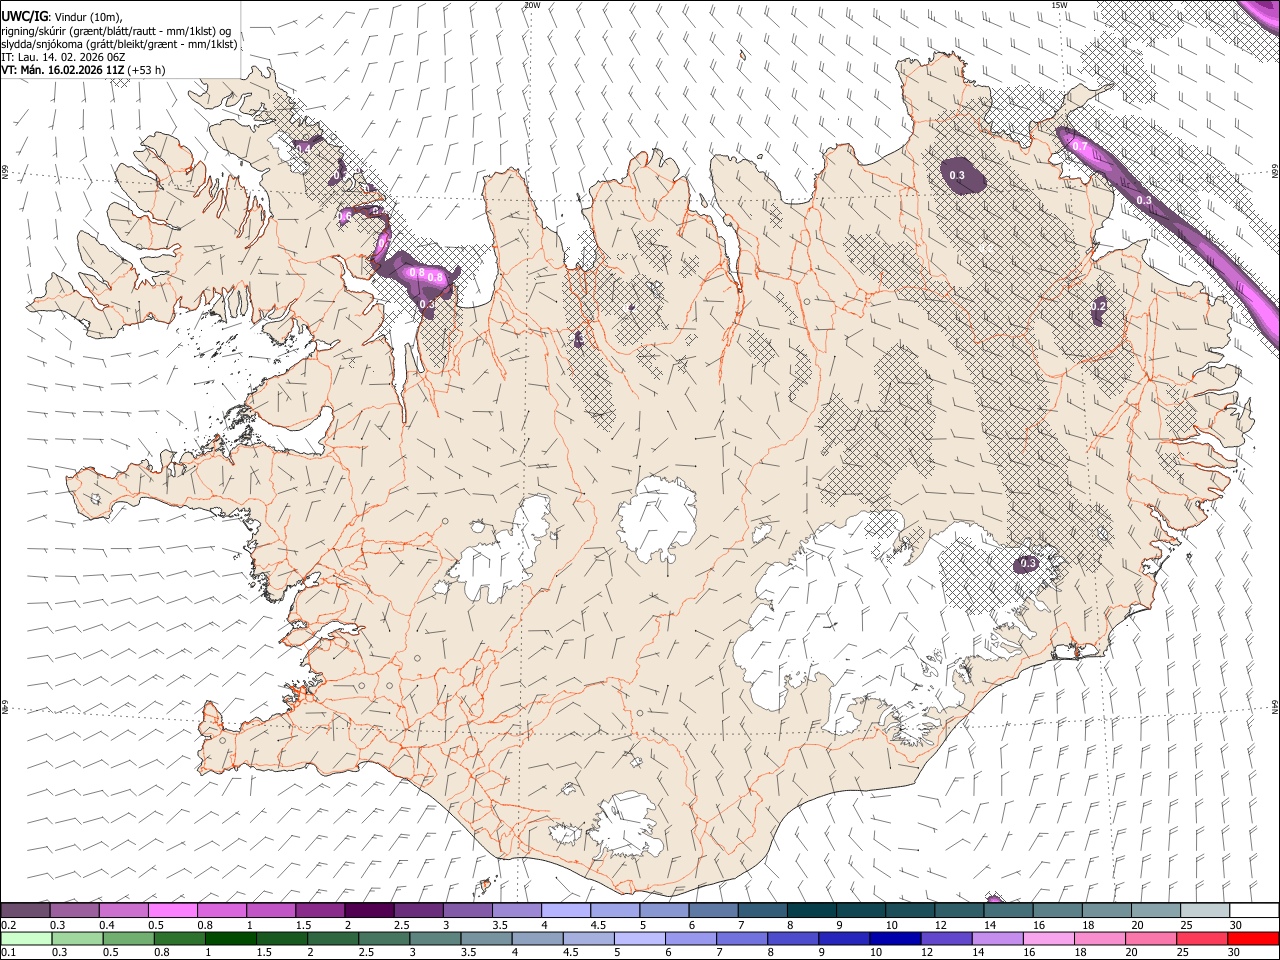The height and width of the screenshot is (960, 1280).
Task: Pick the darkest purple swatch between 2 and 2.5
Action: click(369, 911)
